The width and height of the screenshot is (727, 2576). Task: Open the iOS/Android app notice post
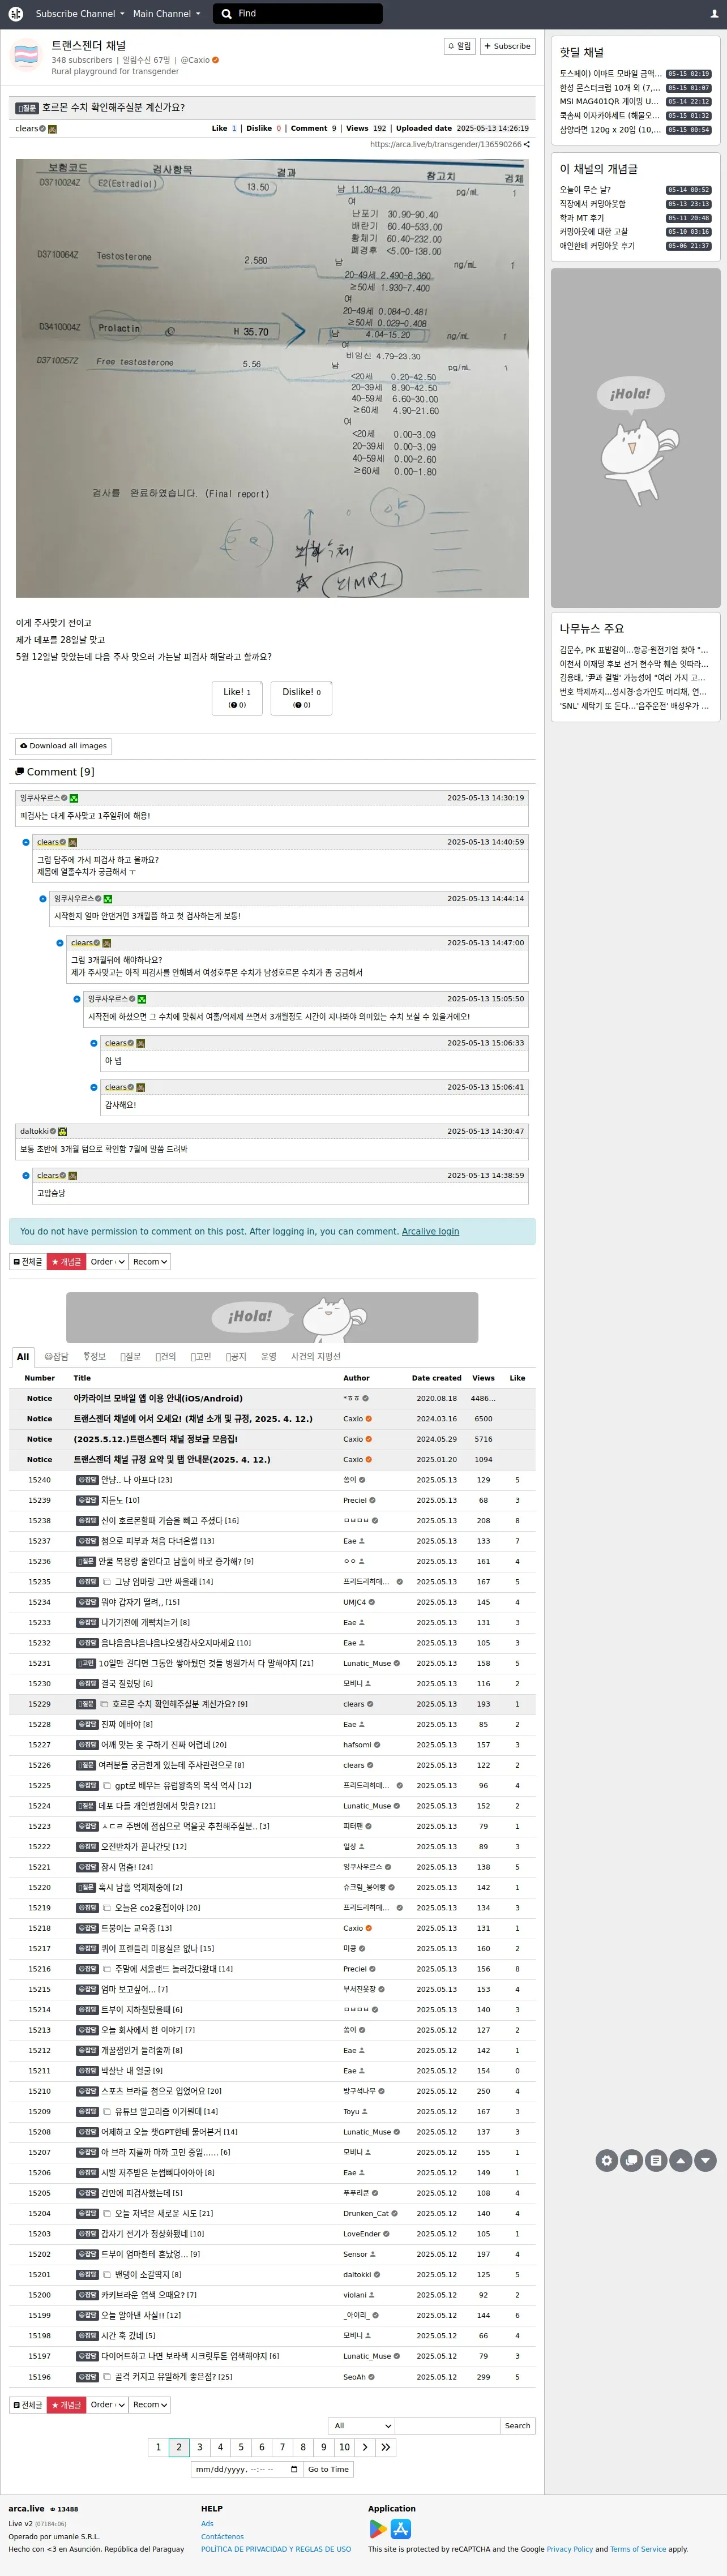[x=158, y=1398]
